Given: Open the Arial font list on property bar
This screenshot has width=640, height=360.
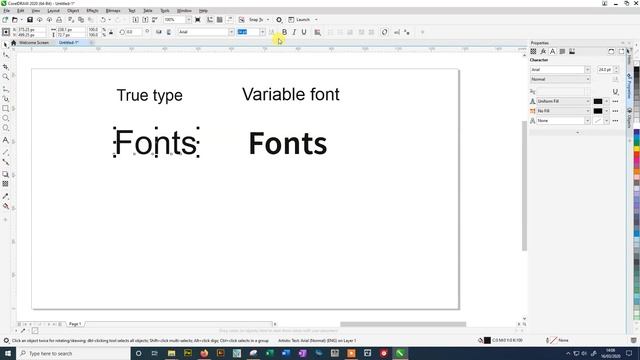Looking at the screenshot, I should point(231,32).
